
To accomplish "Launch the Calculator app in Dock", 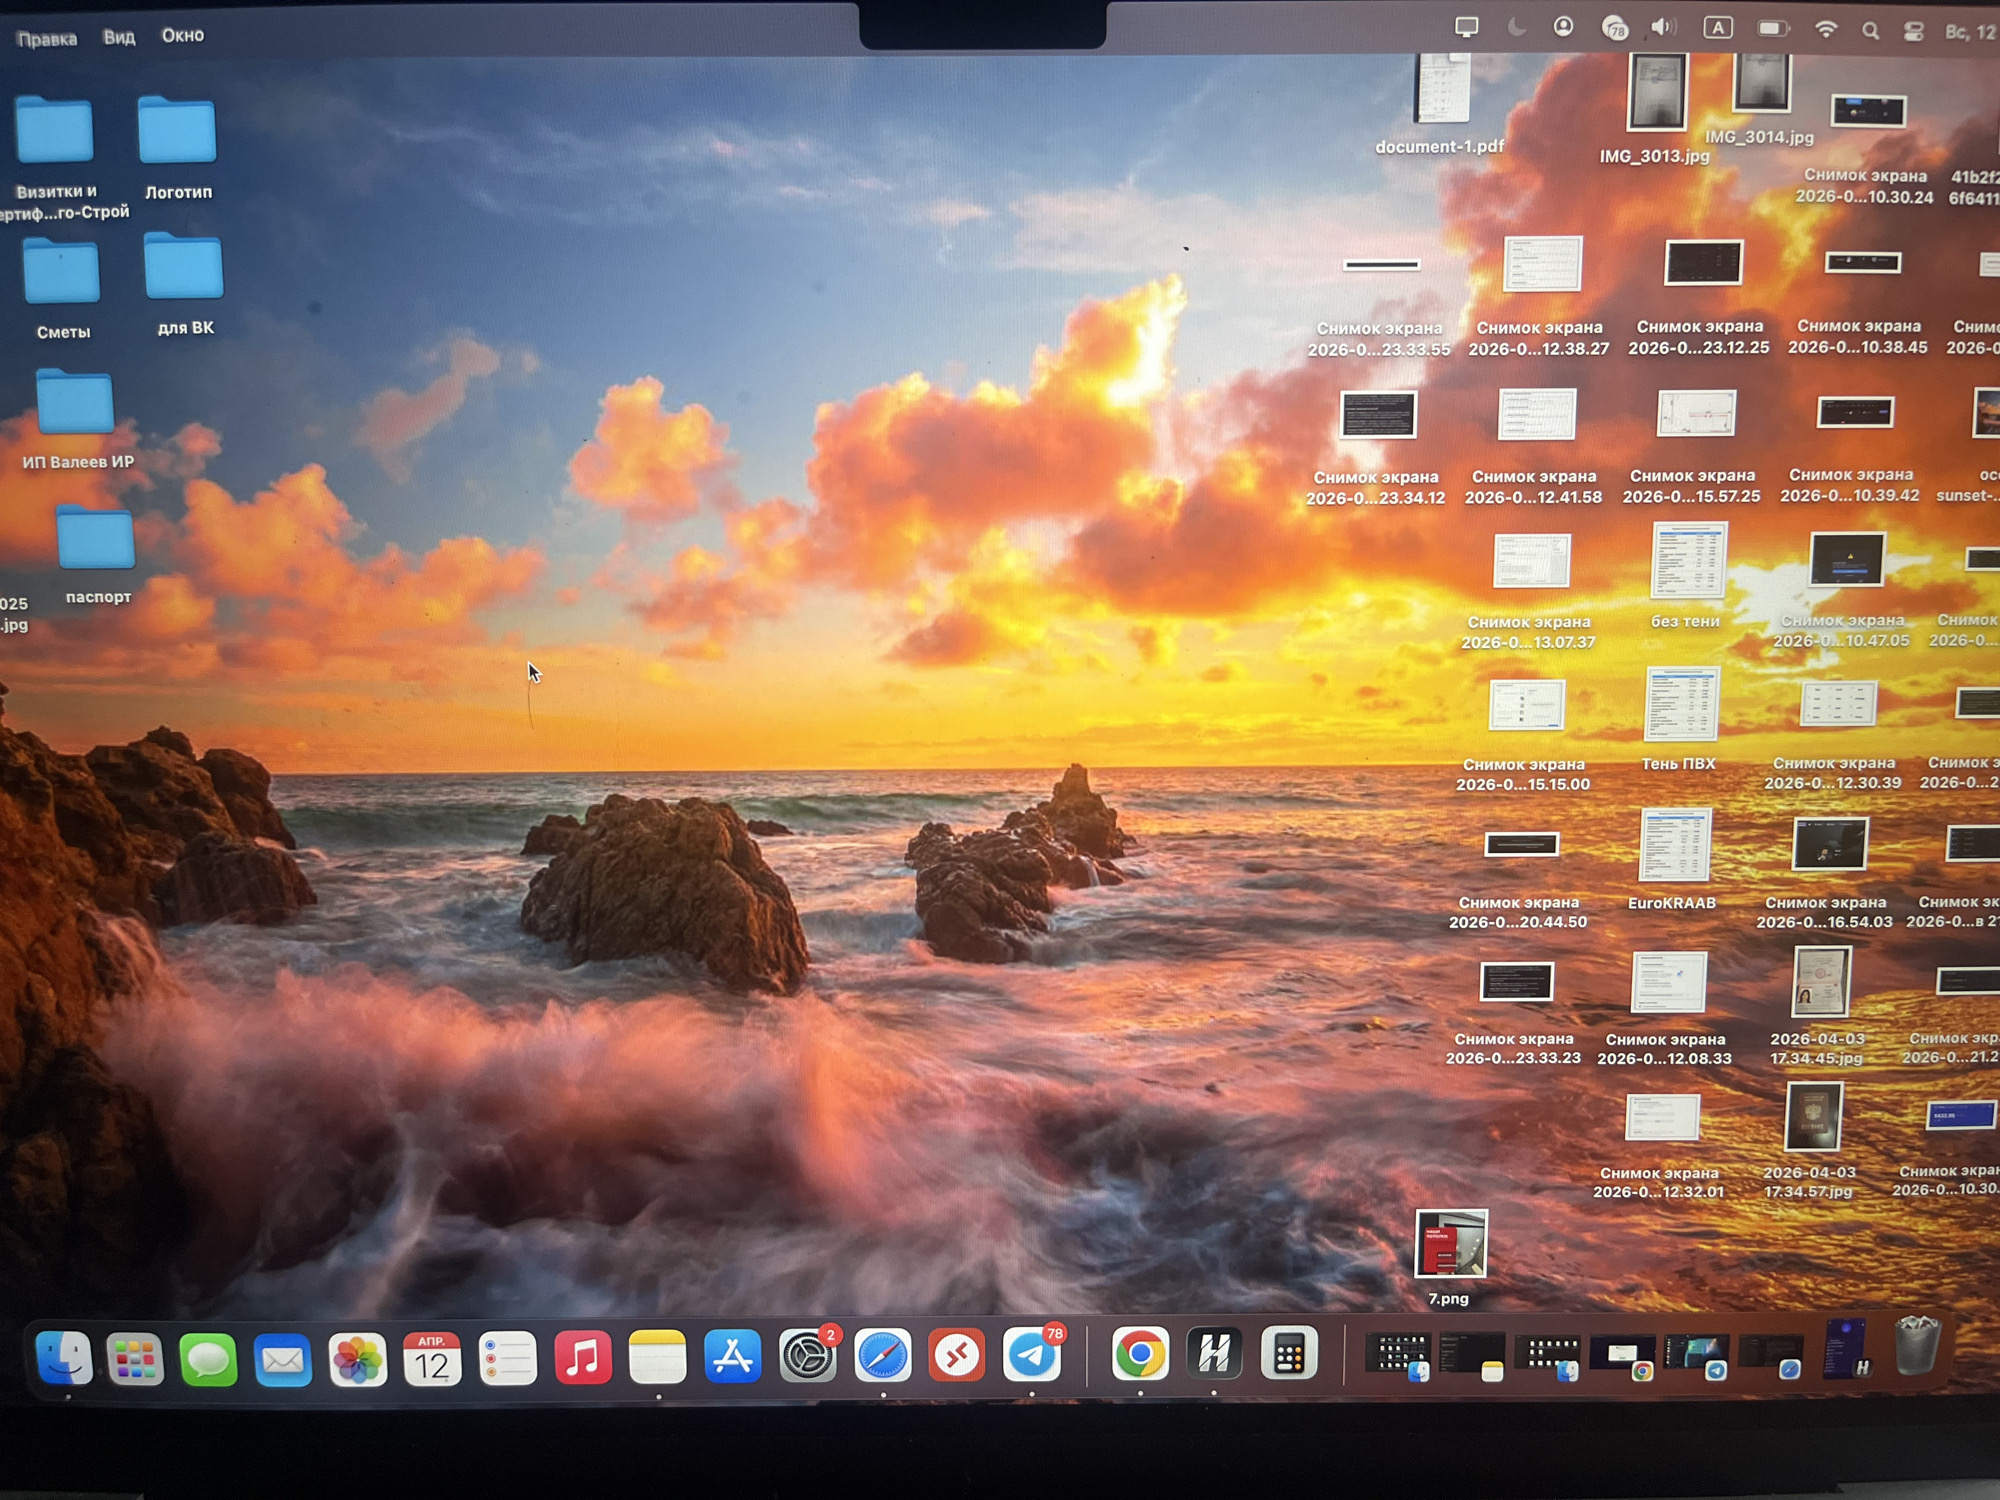I will click(1289, 1355).
